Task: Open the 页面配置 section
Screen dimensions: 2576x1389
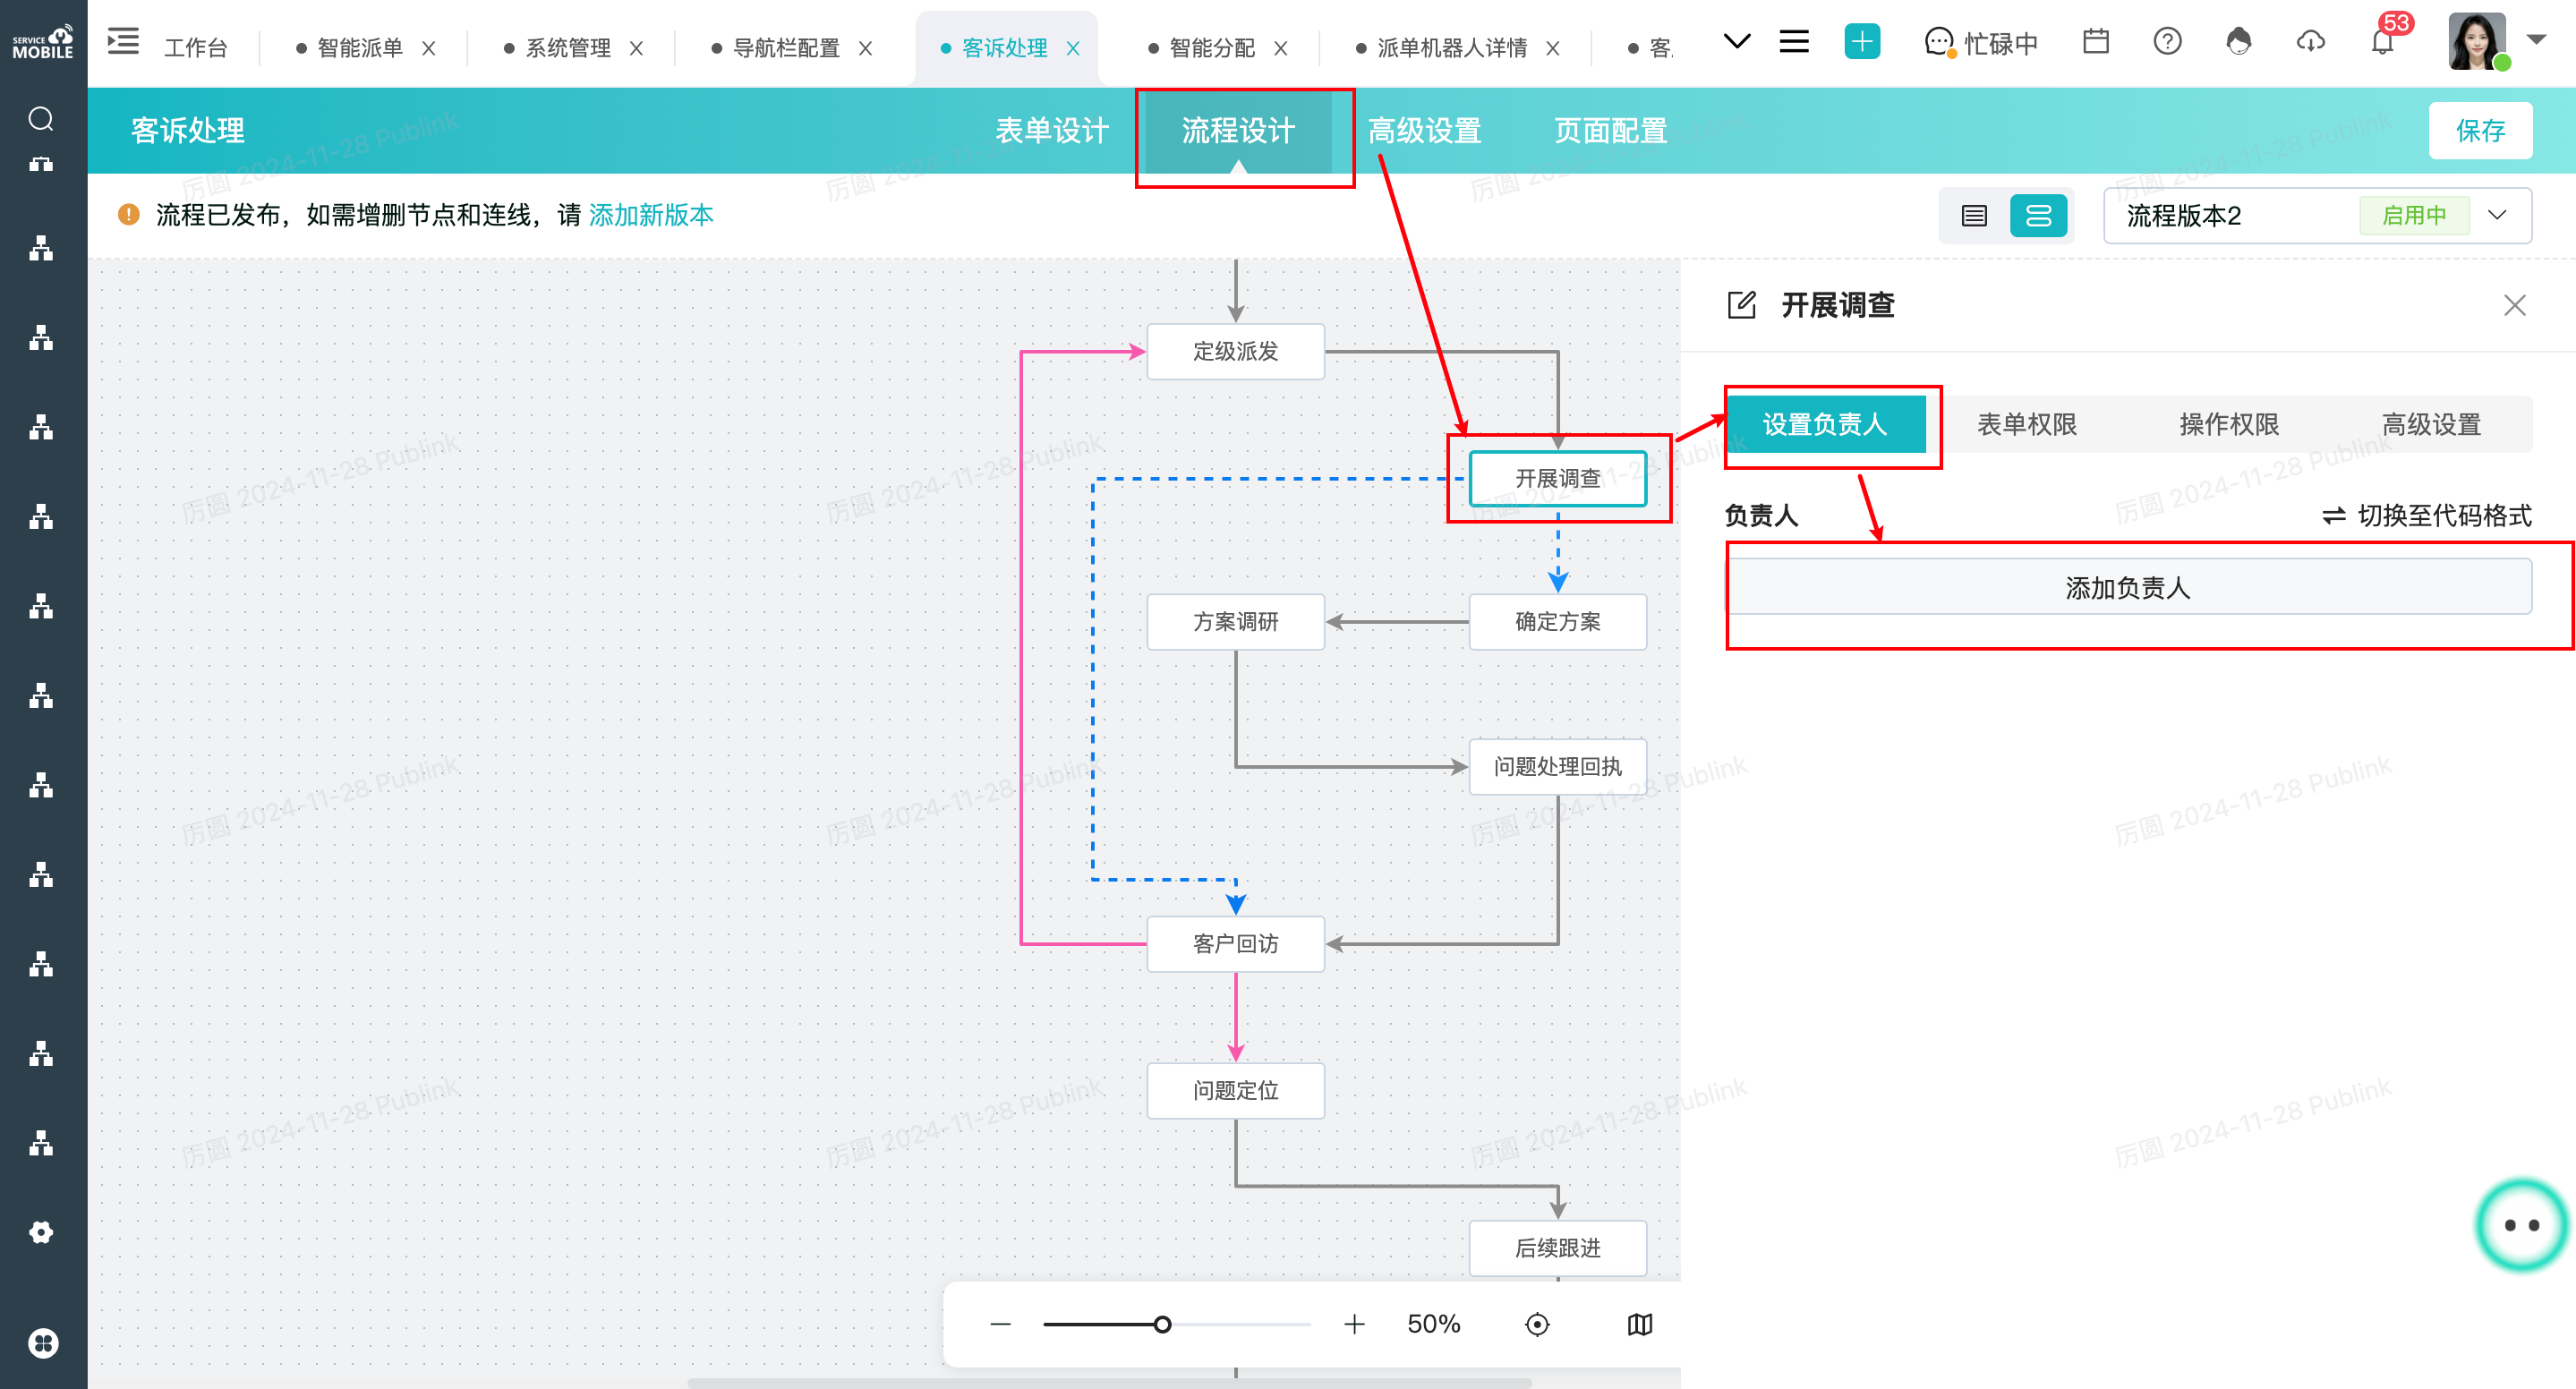Action: 1610,130
